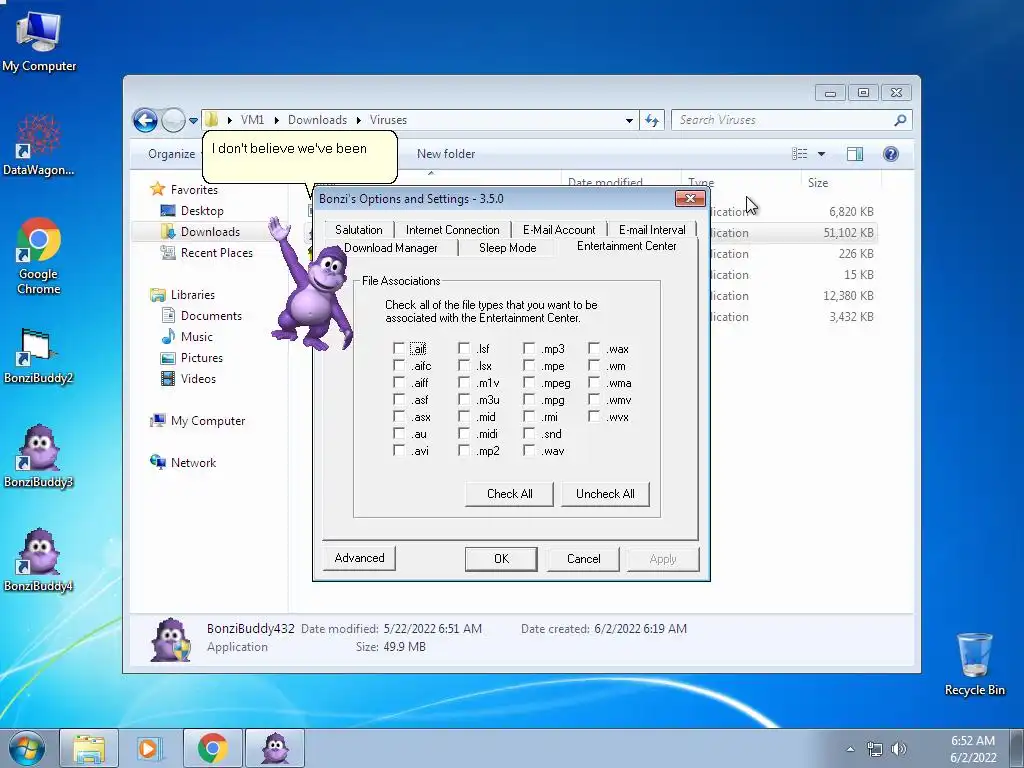Toggle the Explorer preview pane
Viewport: 1024px width, 768px height.
854,154
